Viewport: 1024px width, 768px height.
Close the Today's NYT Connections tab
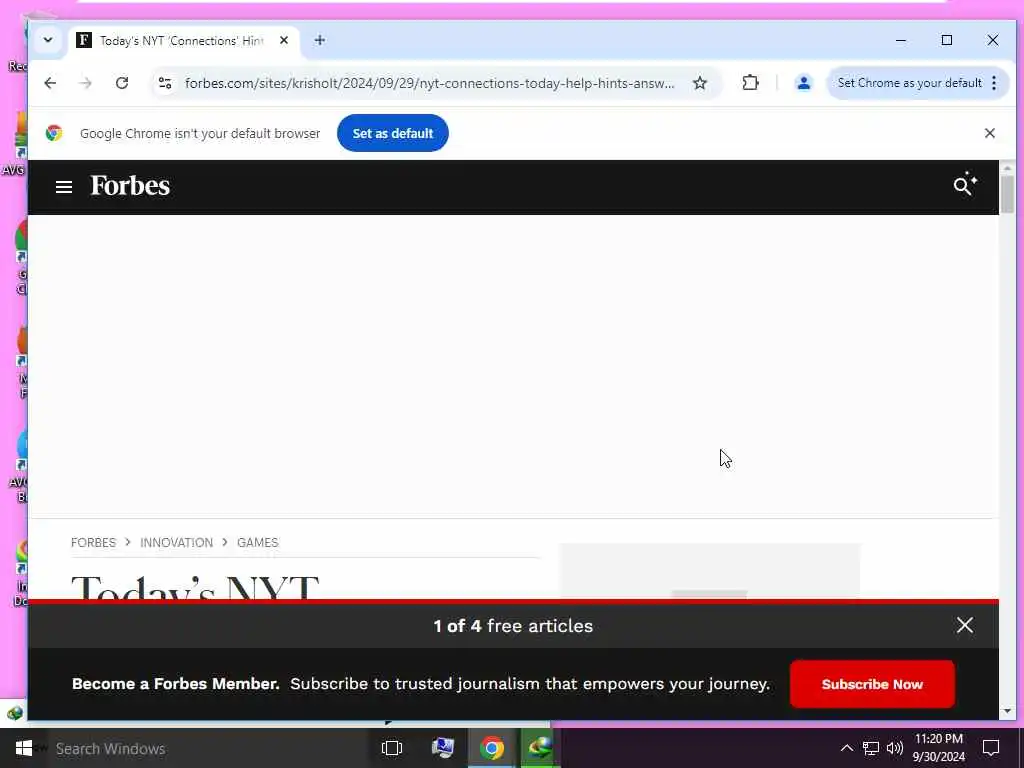click(x=284, y=40)
